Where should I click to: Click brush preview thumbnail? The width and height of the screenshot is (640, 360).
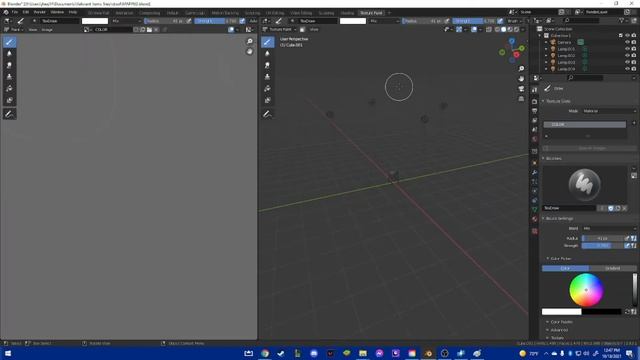(x=584, y=184)
